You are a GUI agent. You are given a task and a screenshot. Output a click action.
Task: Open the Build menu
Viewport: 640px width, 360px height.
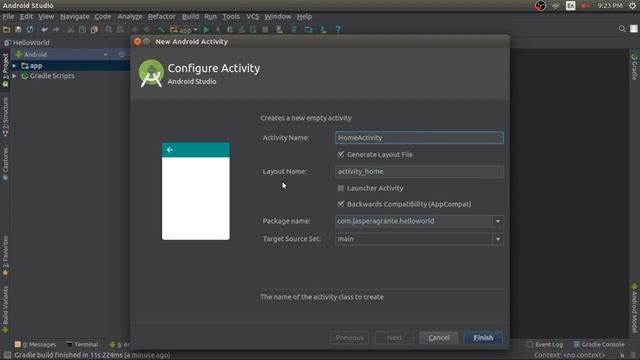point(190,17)
